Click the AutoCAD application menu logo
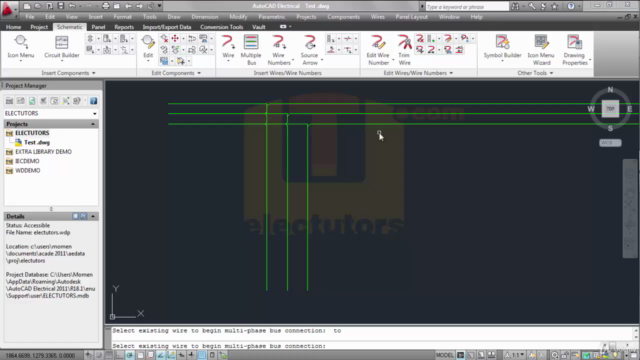Viewport: 640px width, 360px height. click(8, 9)
